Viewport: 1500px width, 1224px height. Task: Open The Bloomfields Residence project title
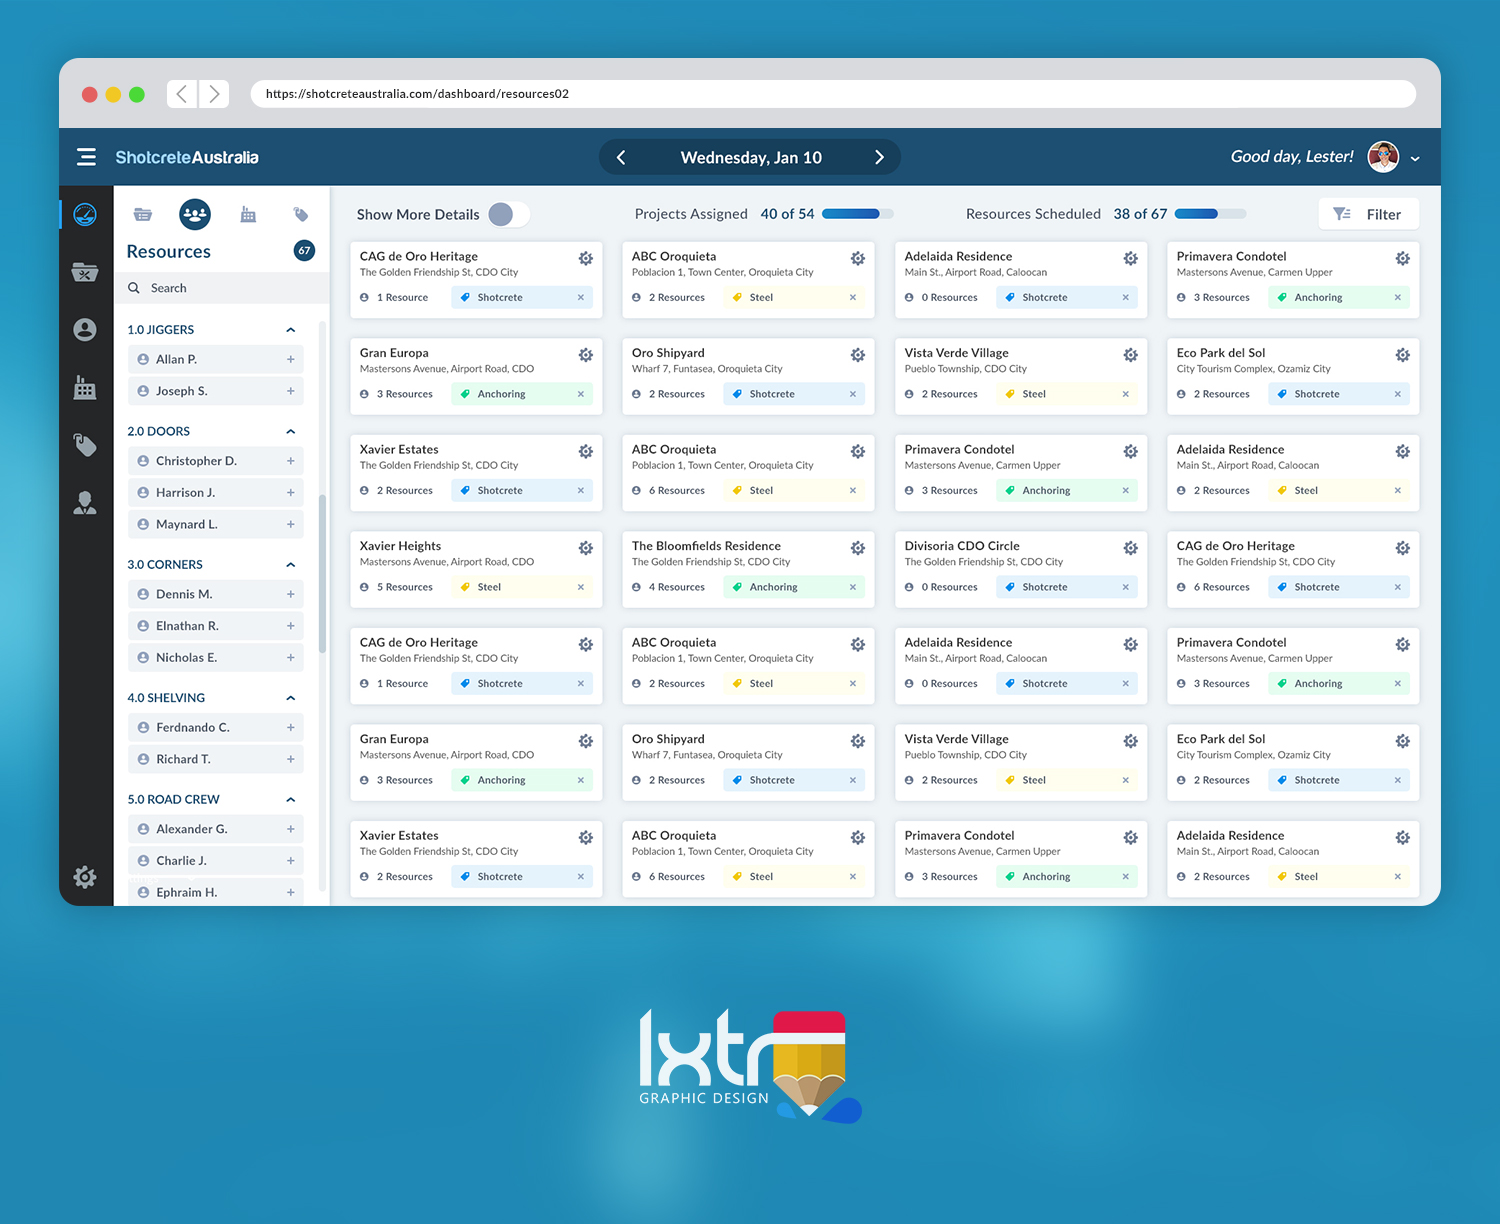[x=706, y=546]
